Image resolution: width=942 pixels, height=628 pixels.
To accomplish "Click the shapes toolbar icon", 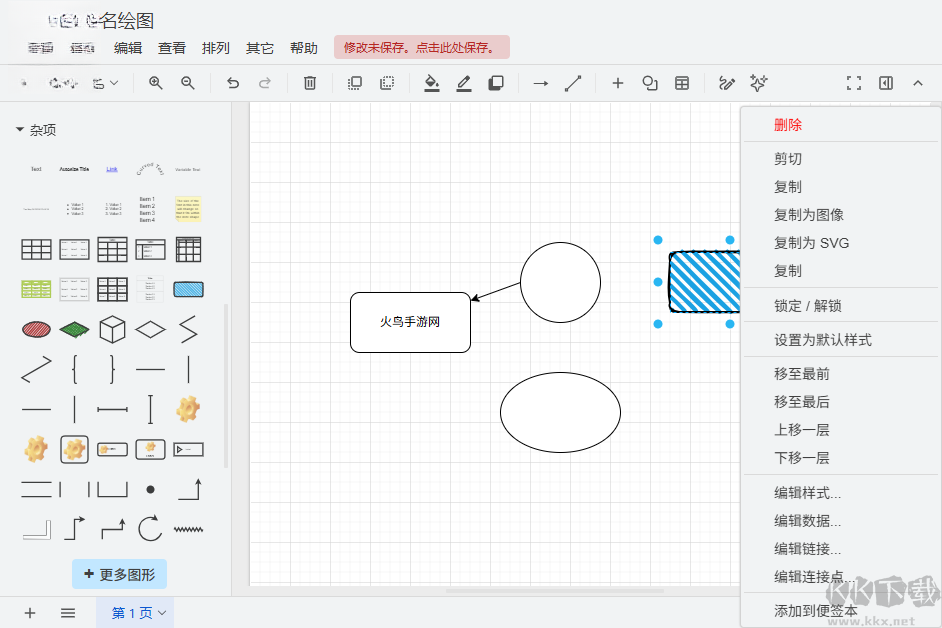I will [650, 83].
